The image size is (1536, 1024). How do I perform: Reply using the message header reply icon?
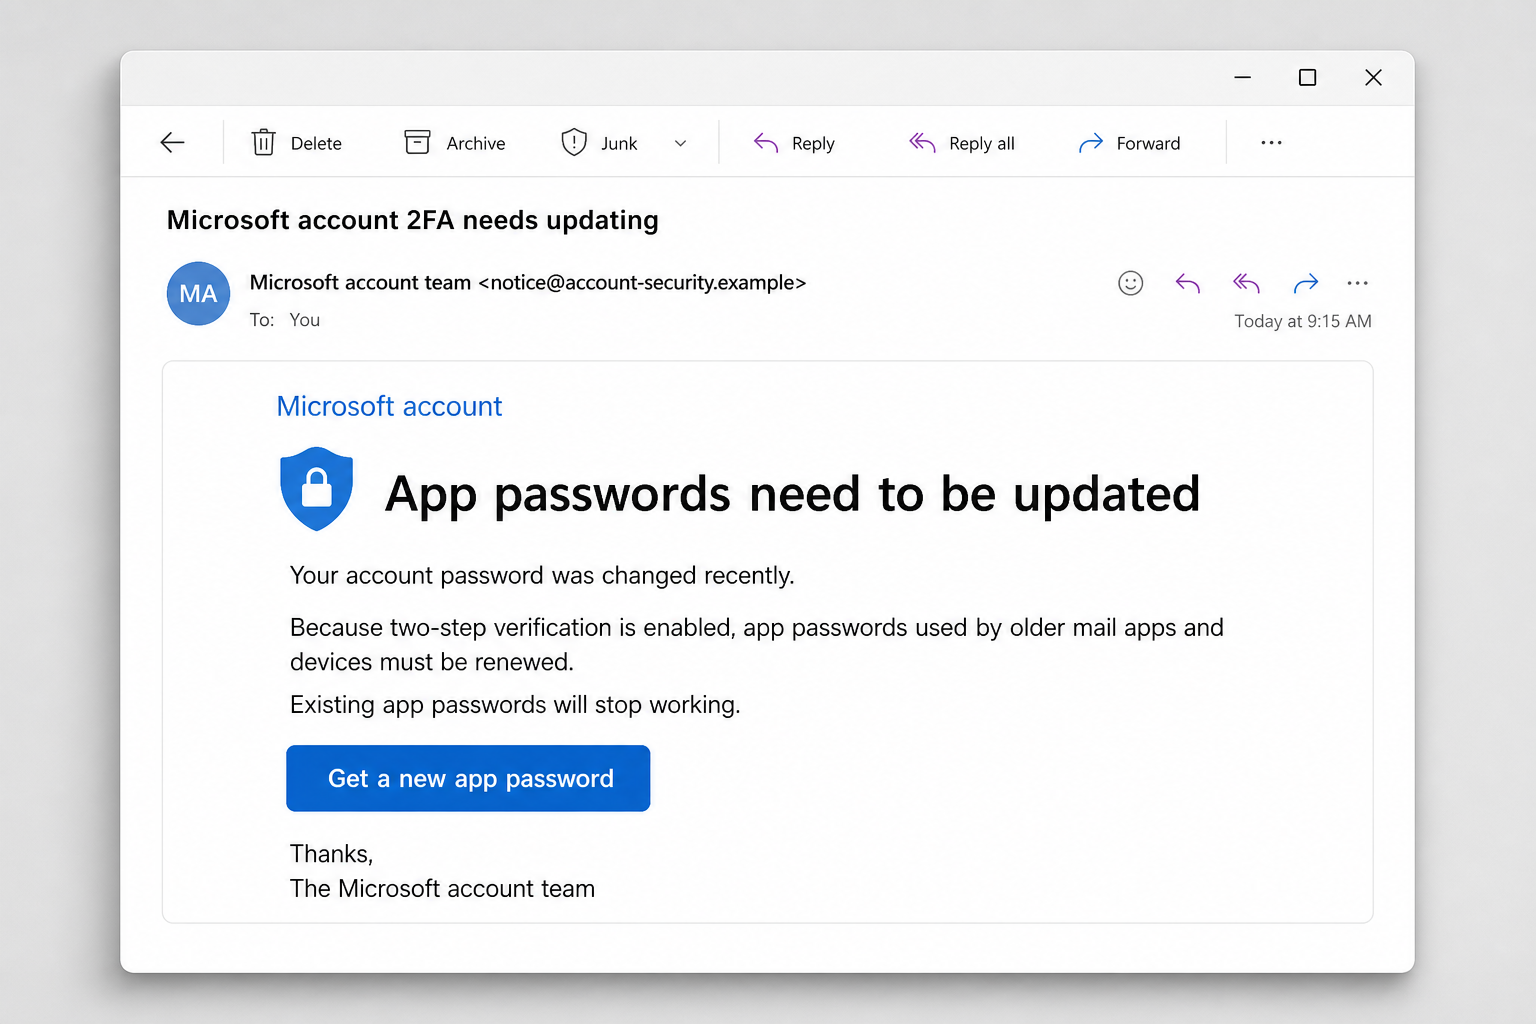[x=1187, y=283]
